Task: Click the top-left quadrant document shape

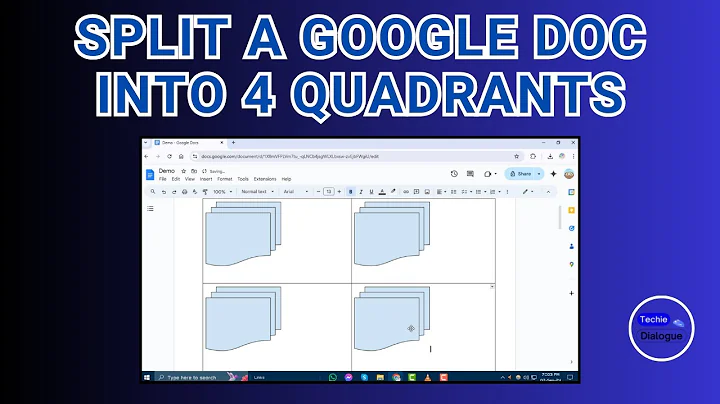Action: (x=243, y=234)
